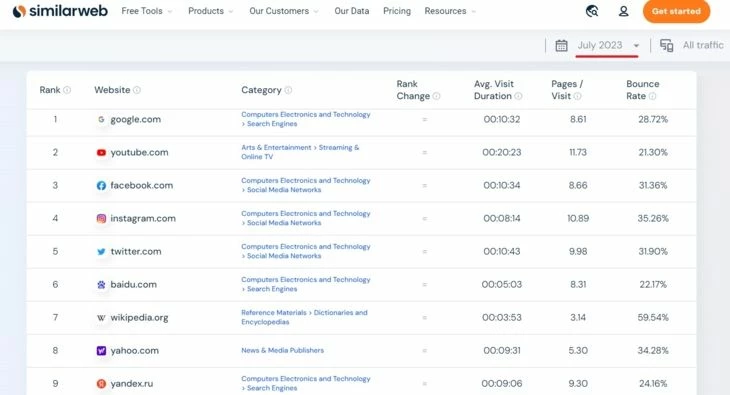
Task: Go to Our Data menu item
Action: [351, 11]
